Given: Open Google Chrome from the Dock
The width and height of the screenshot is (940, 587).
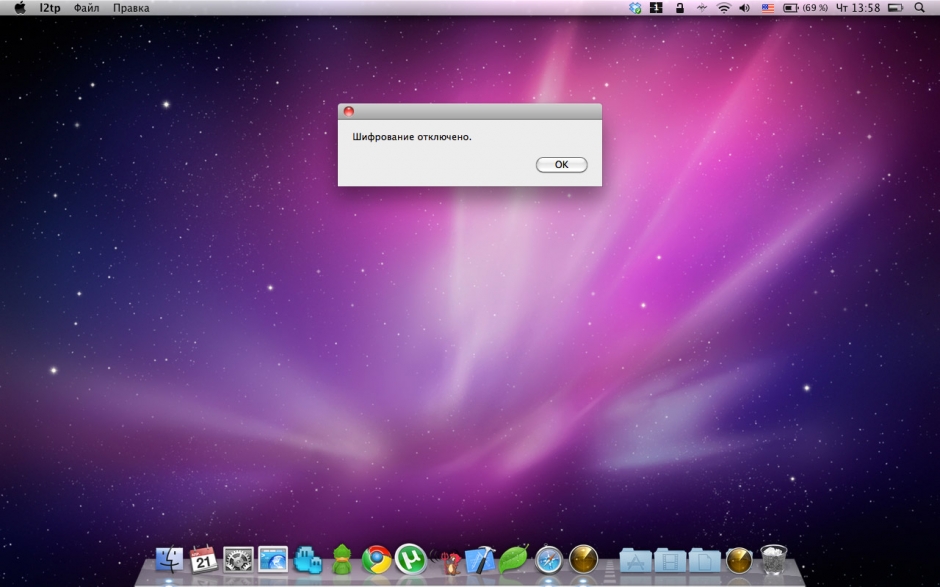Looking at the screenshot, I should point(376,560).
